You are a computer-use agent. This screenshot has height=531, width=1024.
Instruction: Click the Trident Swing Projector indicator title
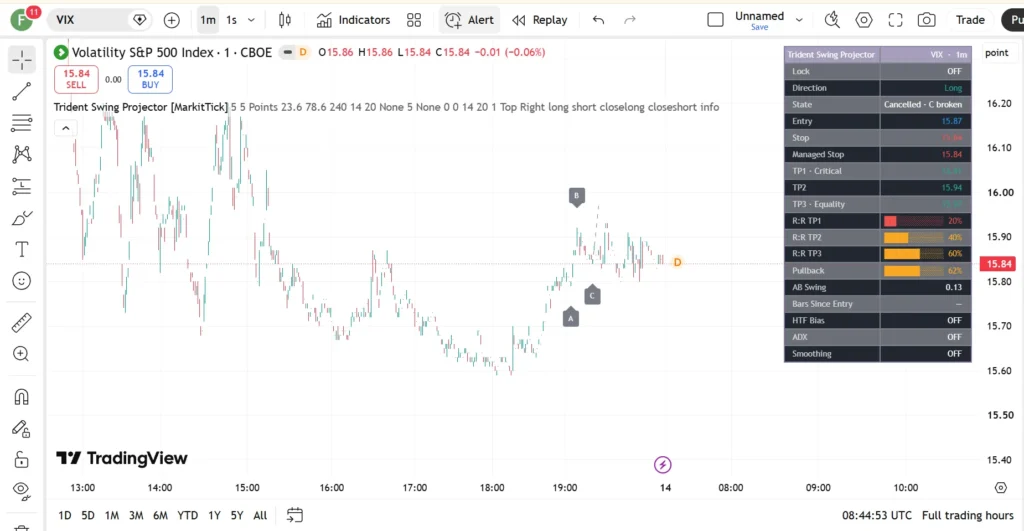(140, 107)
